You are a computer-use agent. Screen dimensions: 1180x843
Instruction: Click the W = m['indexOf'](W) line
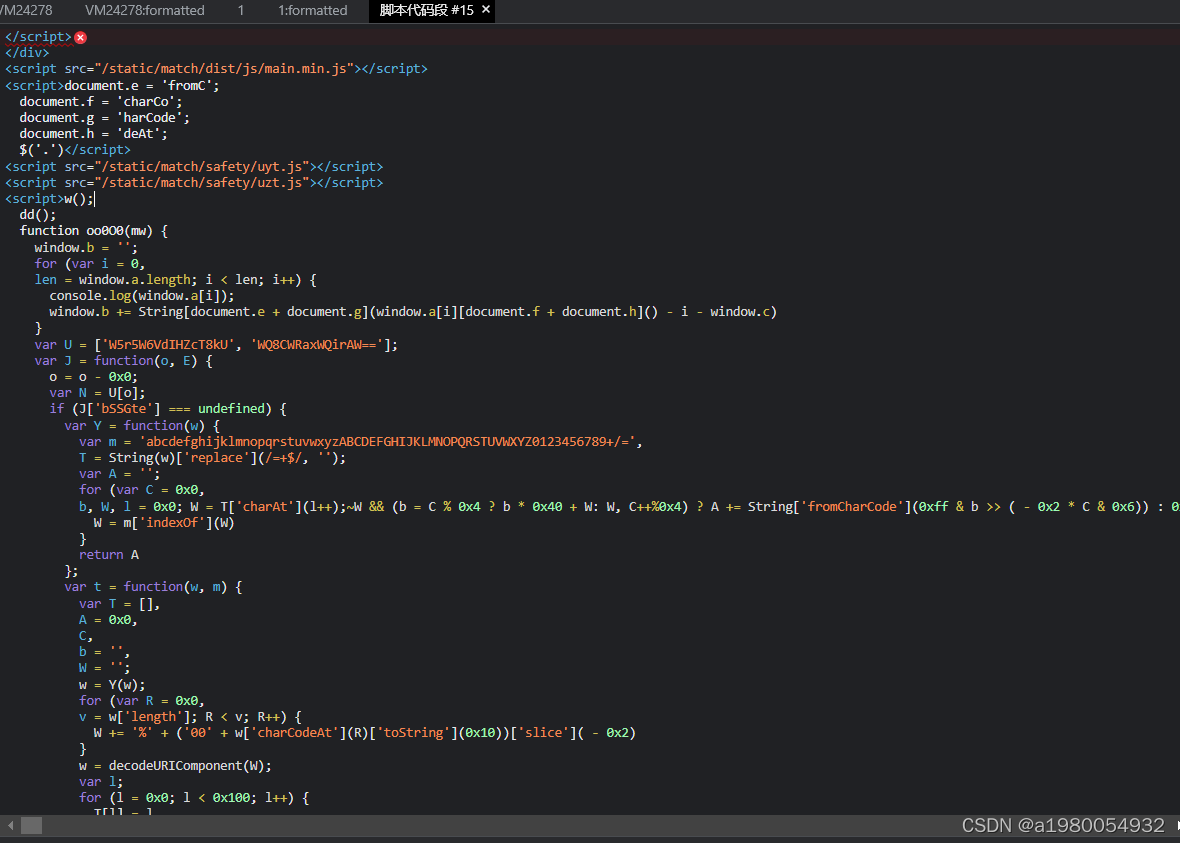tap(164, 522)
